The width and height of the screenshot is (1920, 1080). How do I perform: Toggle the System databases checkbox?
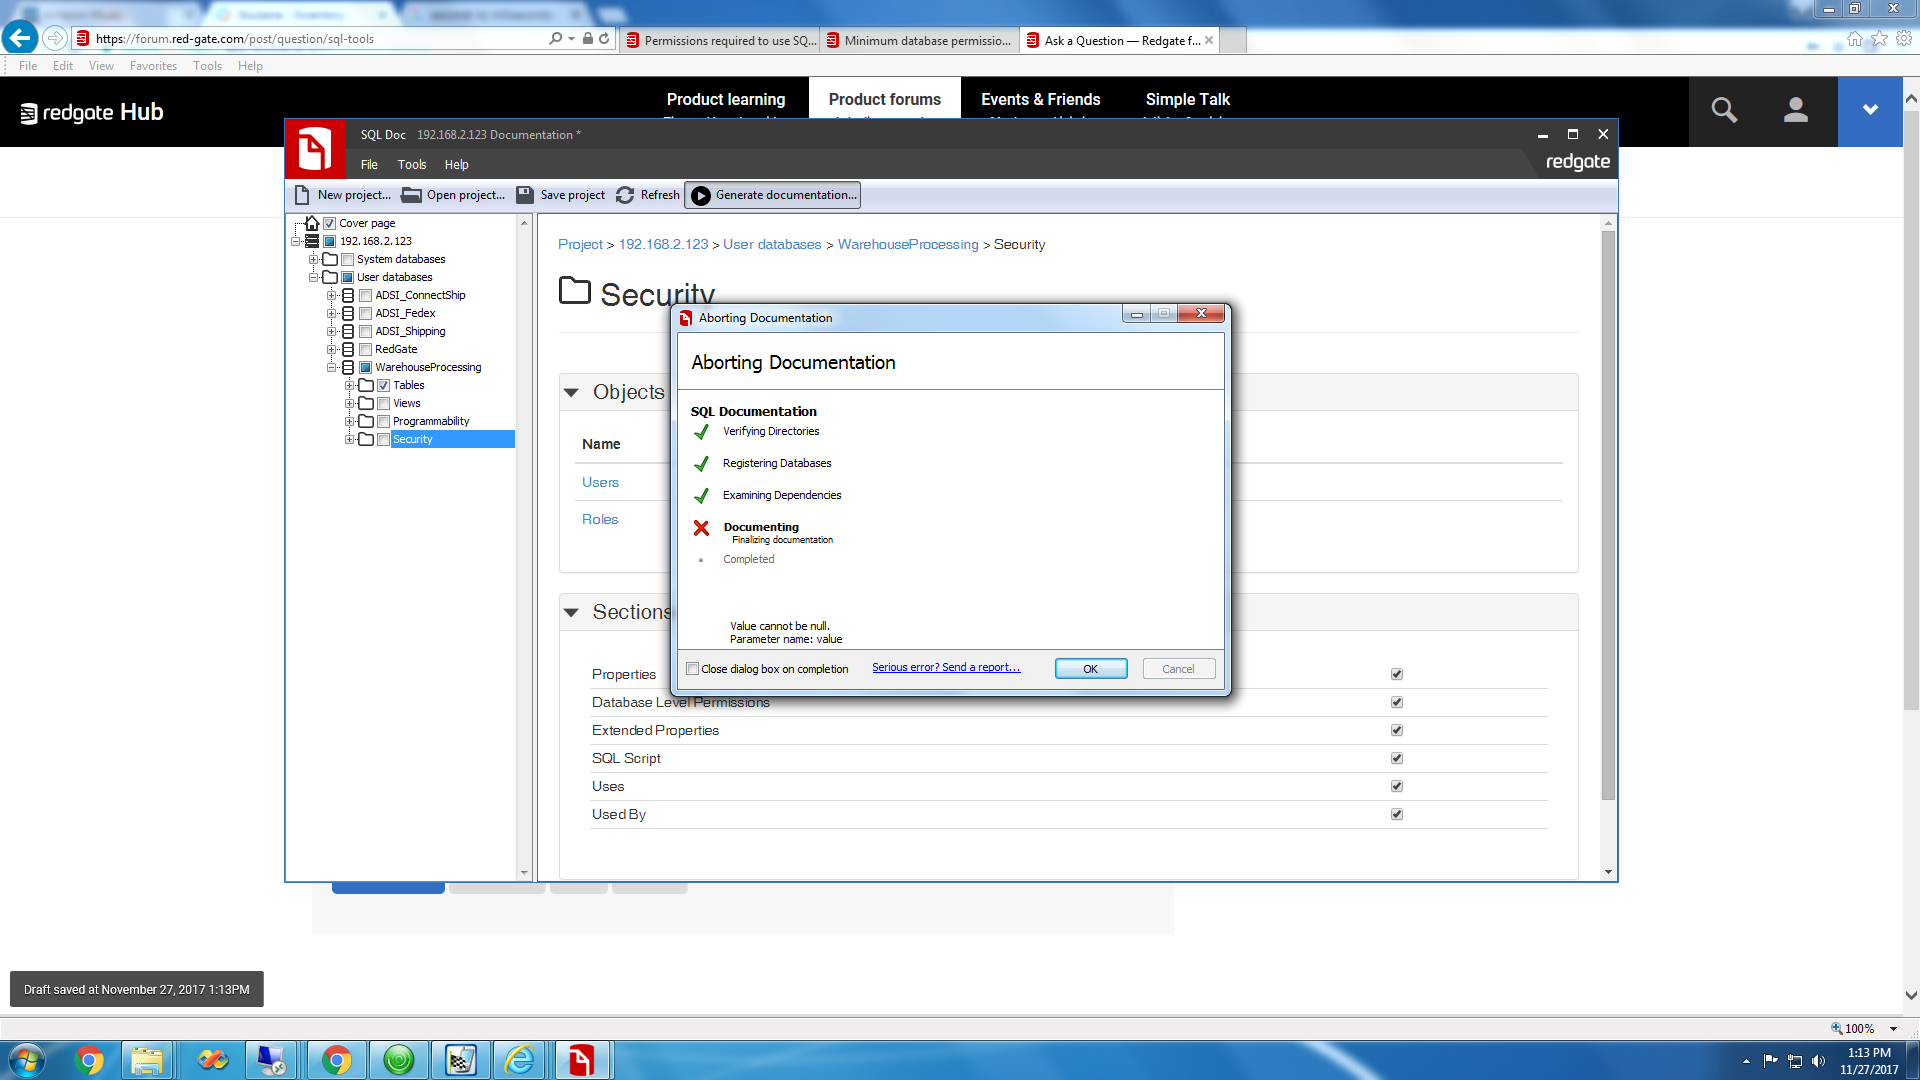(x=347, y=259)
